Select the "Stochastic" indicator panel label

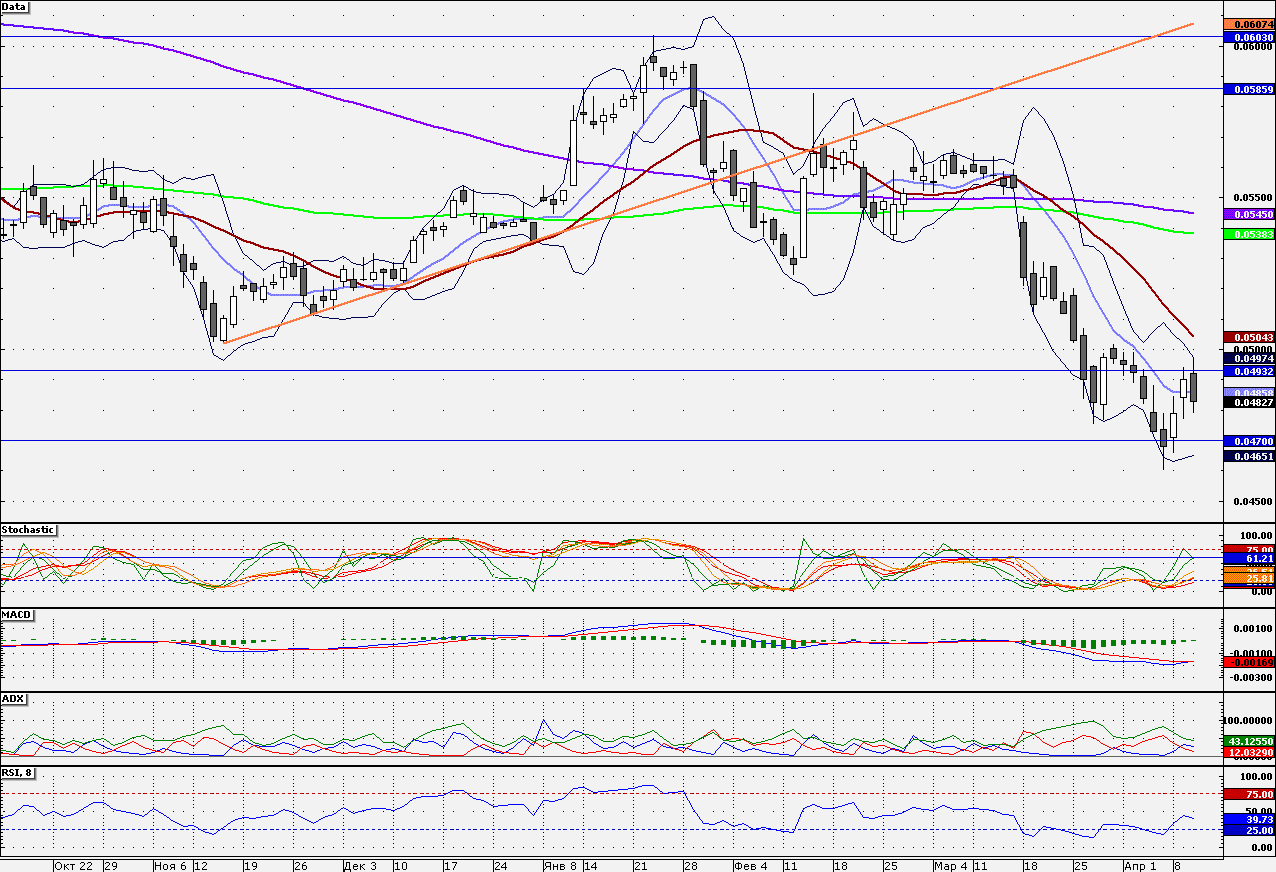(x=29, y=529)
